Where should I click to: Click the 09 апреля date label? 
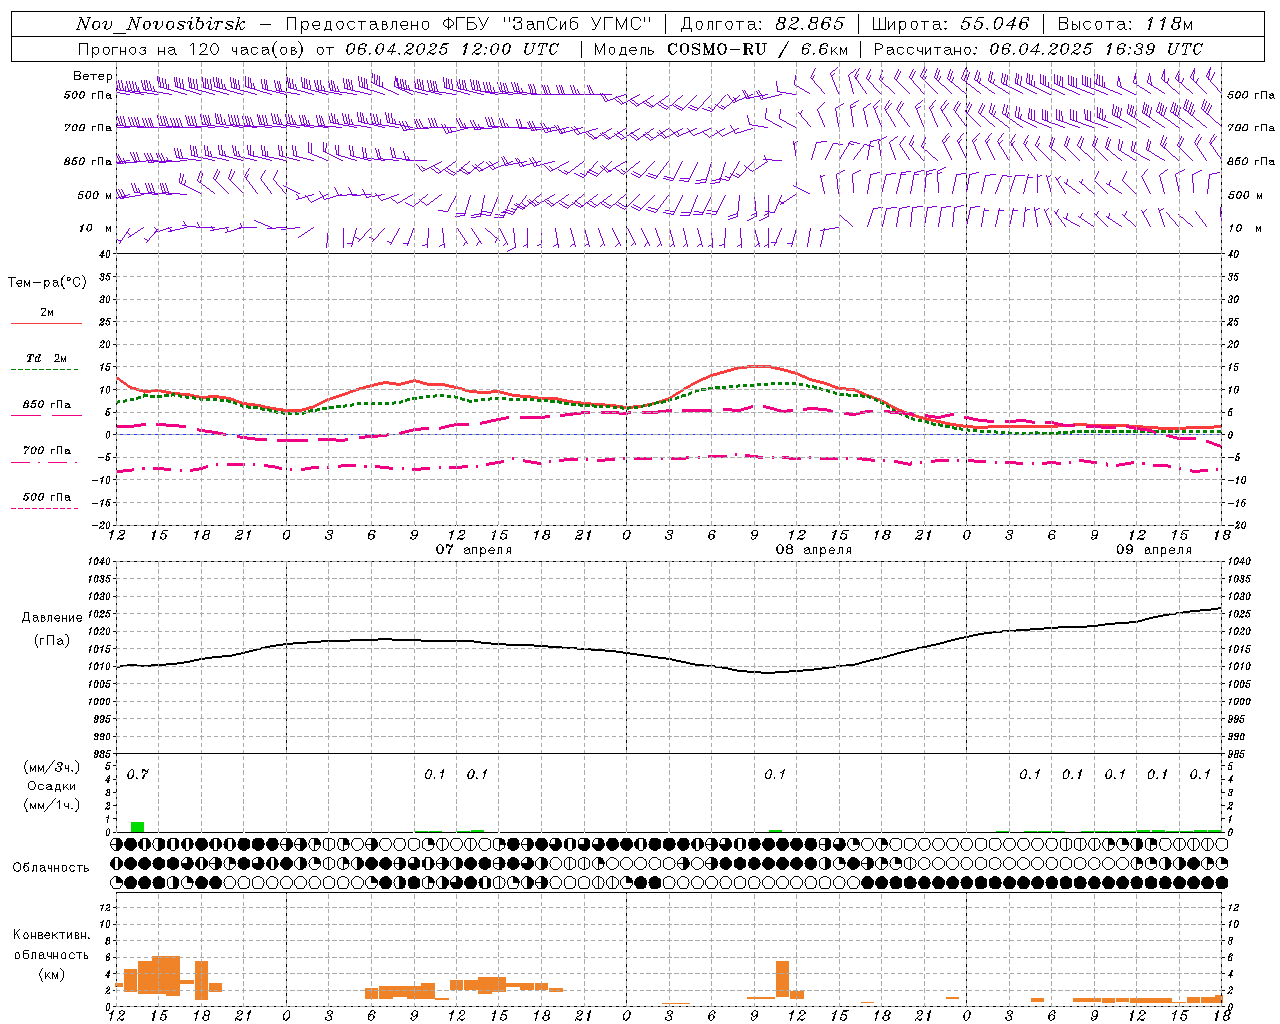1154,550
